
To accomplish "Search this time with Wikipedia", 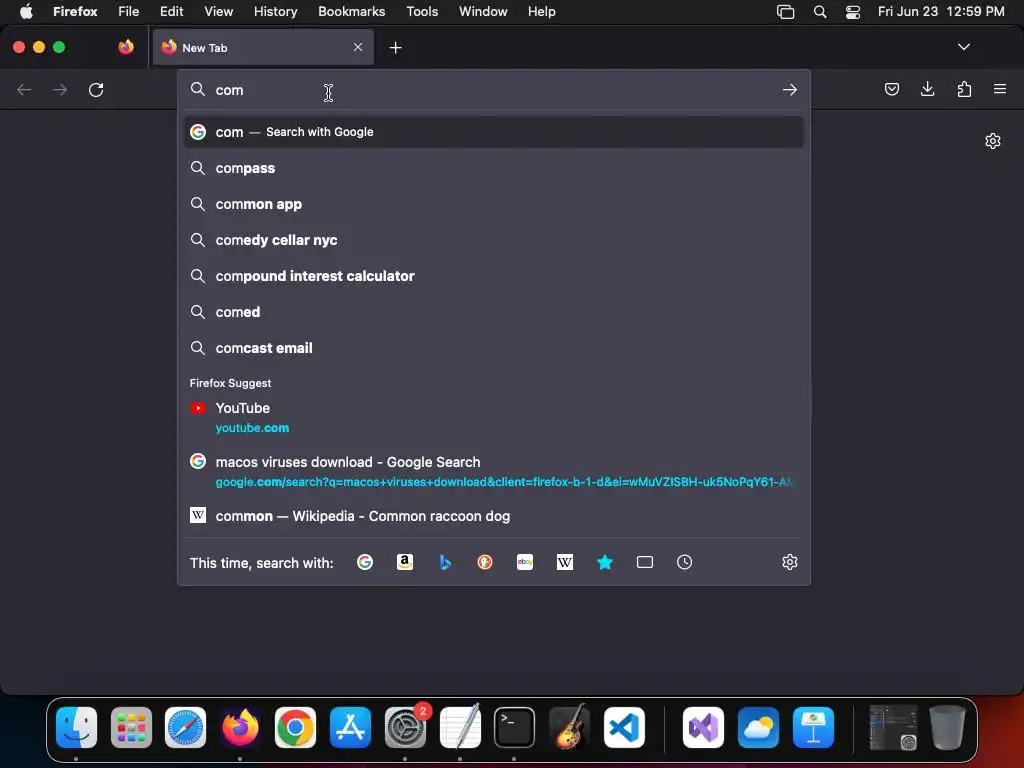I will click(565, 562).
